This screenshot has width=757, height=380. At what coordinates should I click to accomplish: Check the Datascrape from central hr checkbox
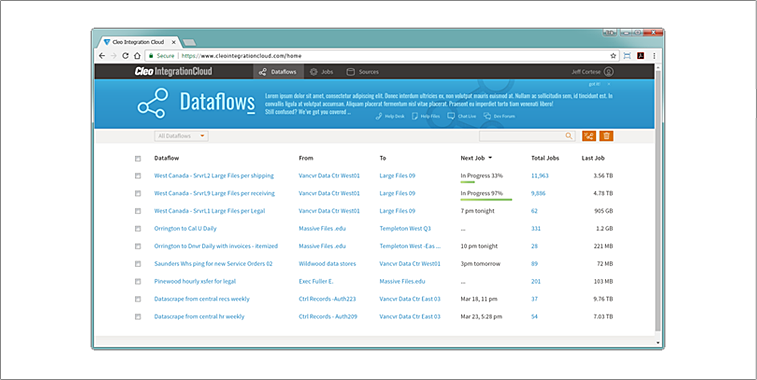point(138,317)
